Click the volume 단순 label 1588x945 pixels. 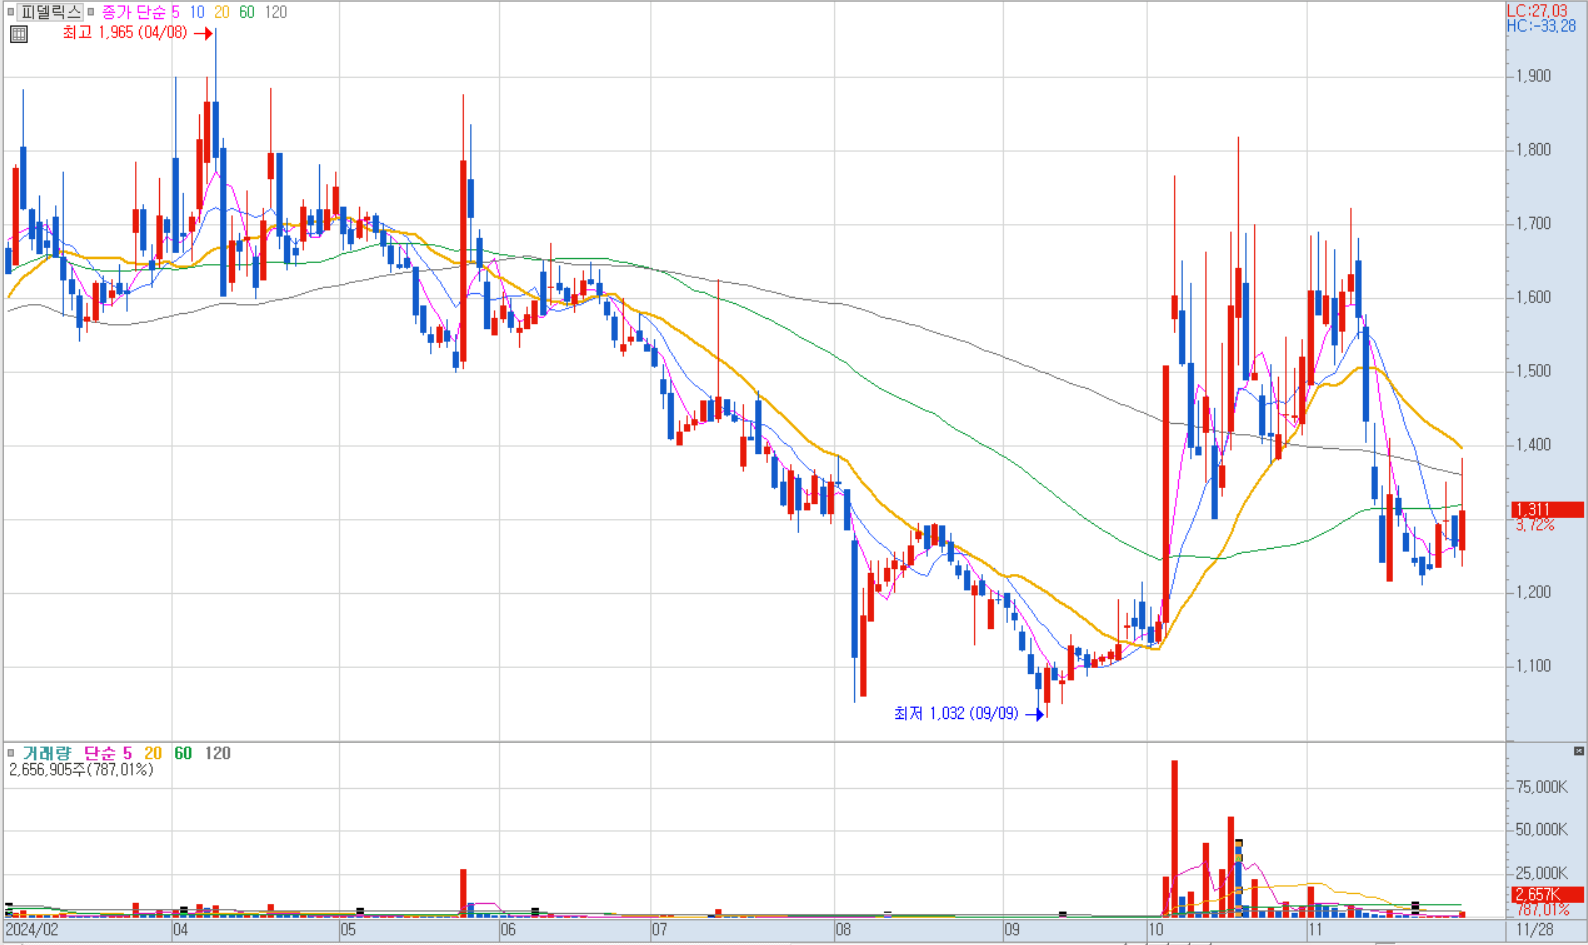pos(100,753)
